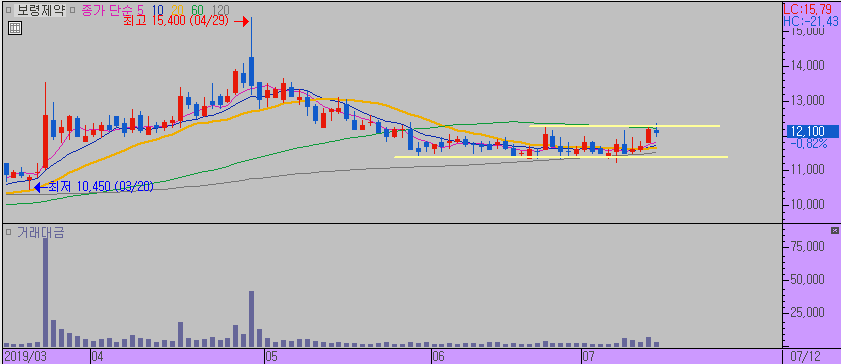Select the 보령제약 stock name label
841x364 pixels.
pyautogui.click(x=40, y=10)
